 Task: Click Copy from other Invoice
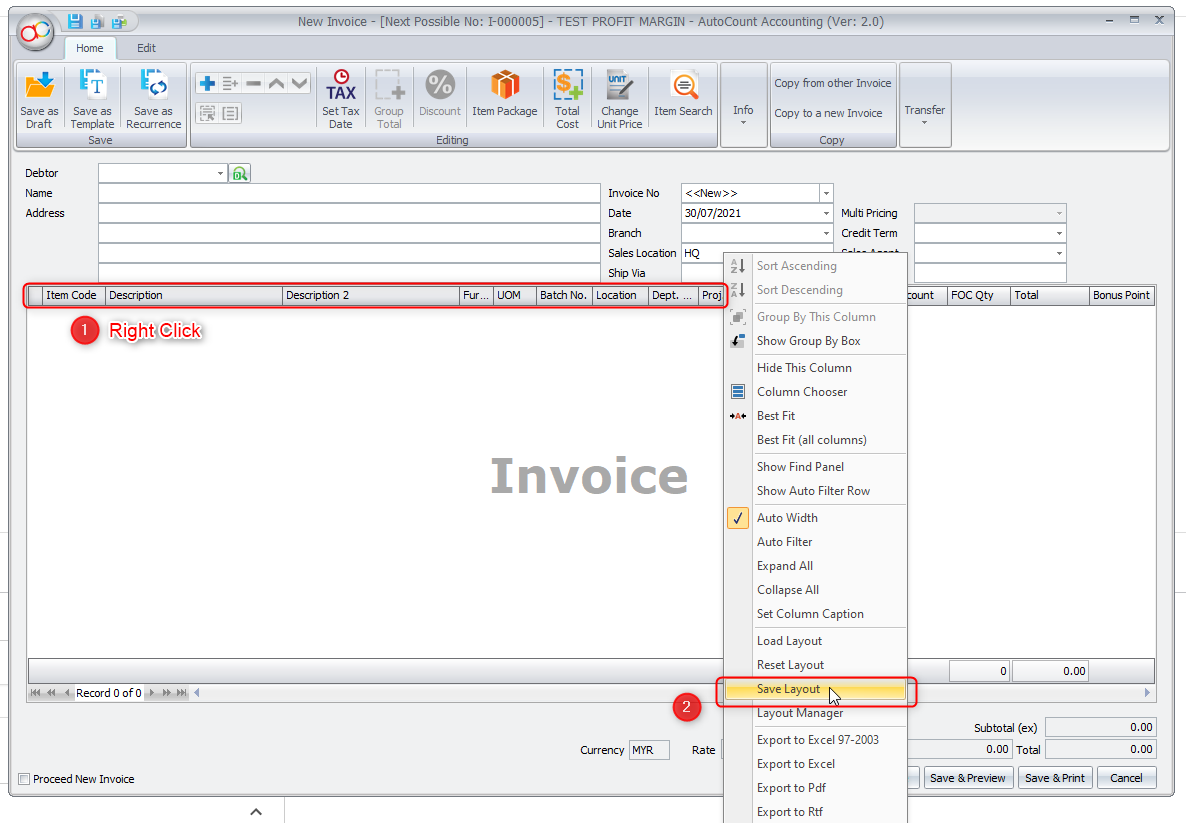click(832, 83)
